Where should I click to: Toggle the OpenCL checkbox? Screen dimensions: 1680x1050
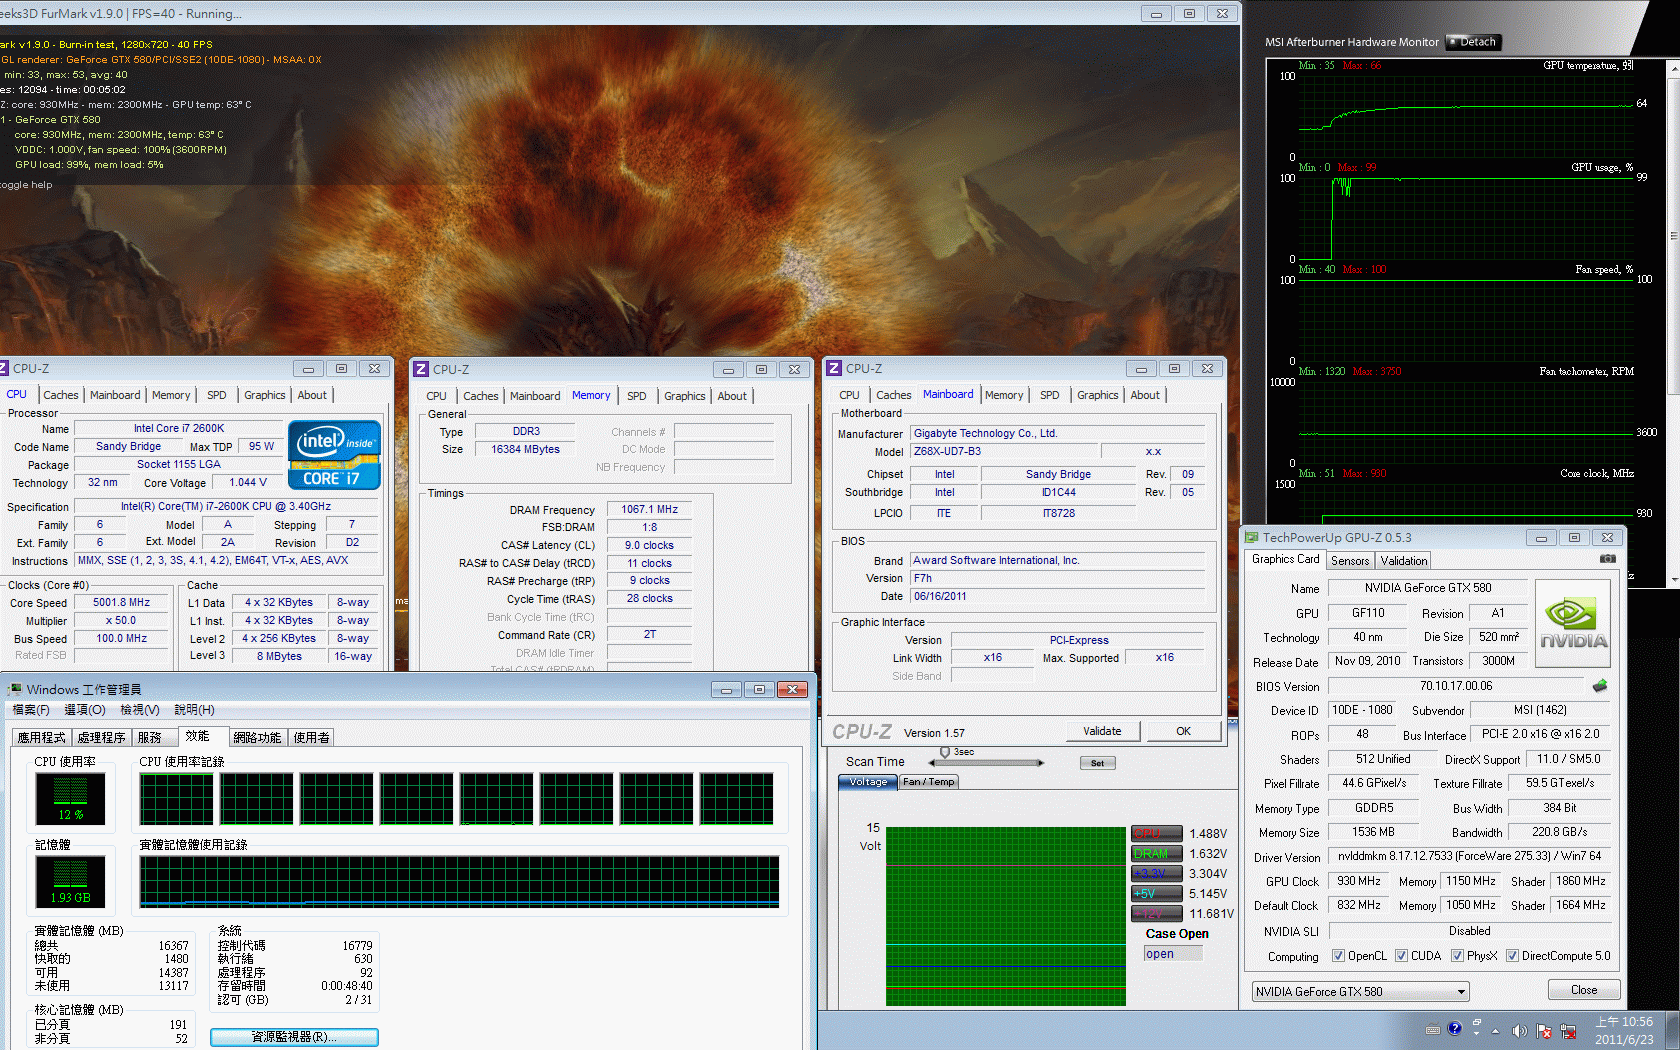click(1338, 956)
